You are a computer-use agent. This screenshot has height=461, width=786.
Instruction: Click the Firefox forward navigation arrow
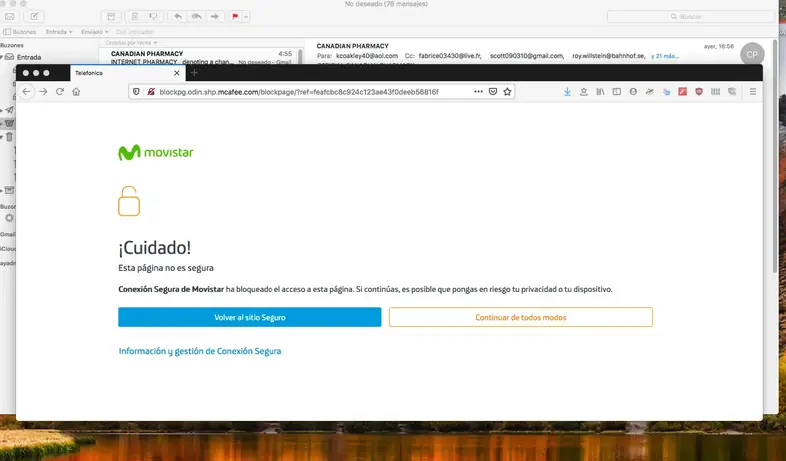pyautogui.click(x=44, y=92)
